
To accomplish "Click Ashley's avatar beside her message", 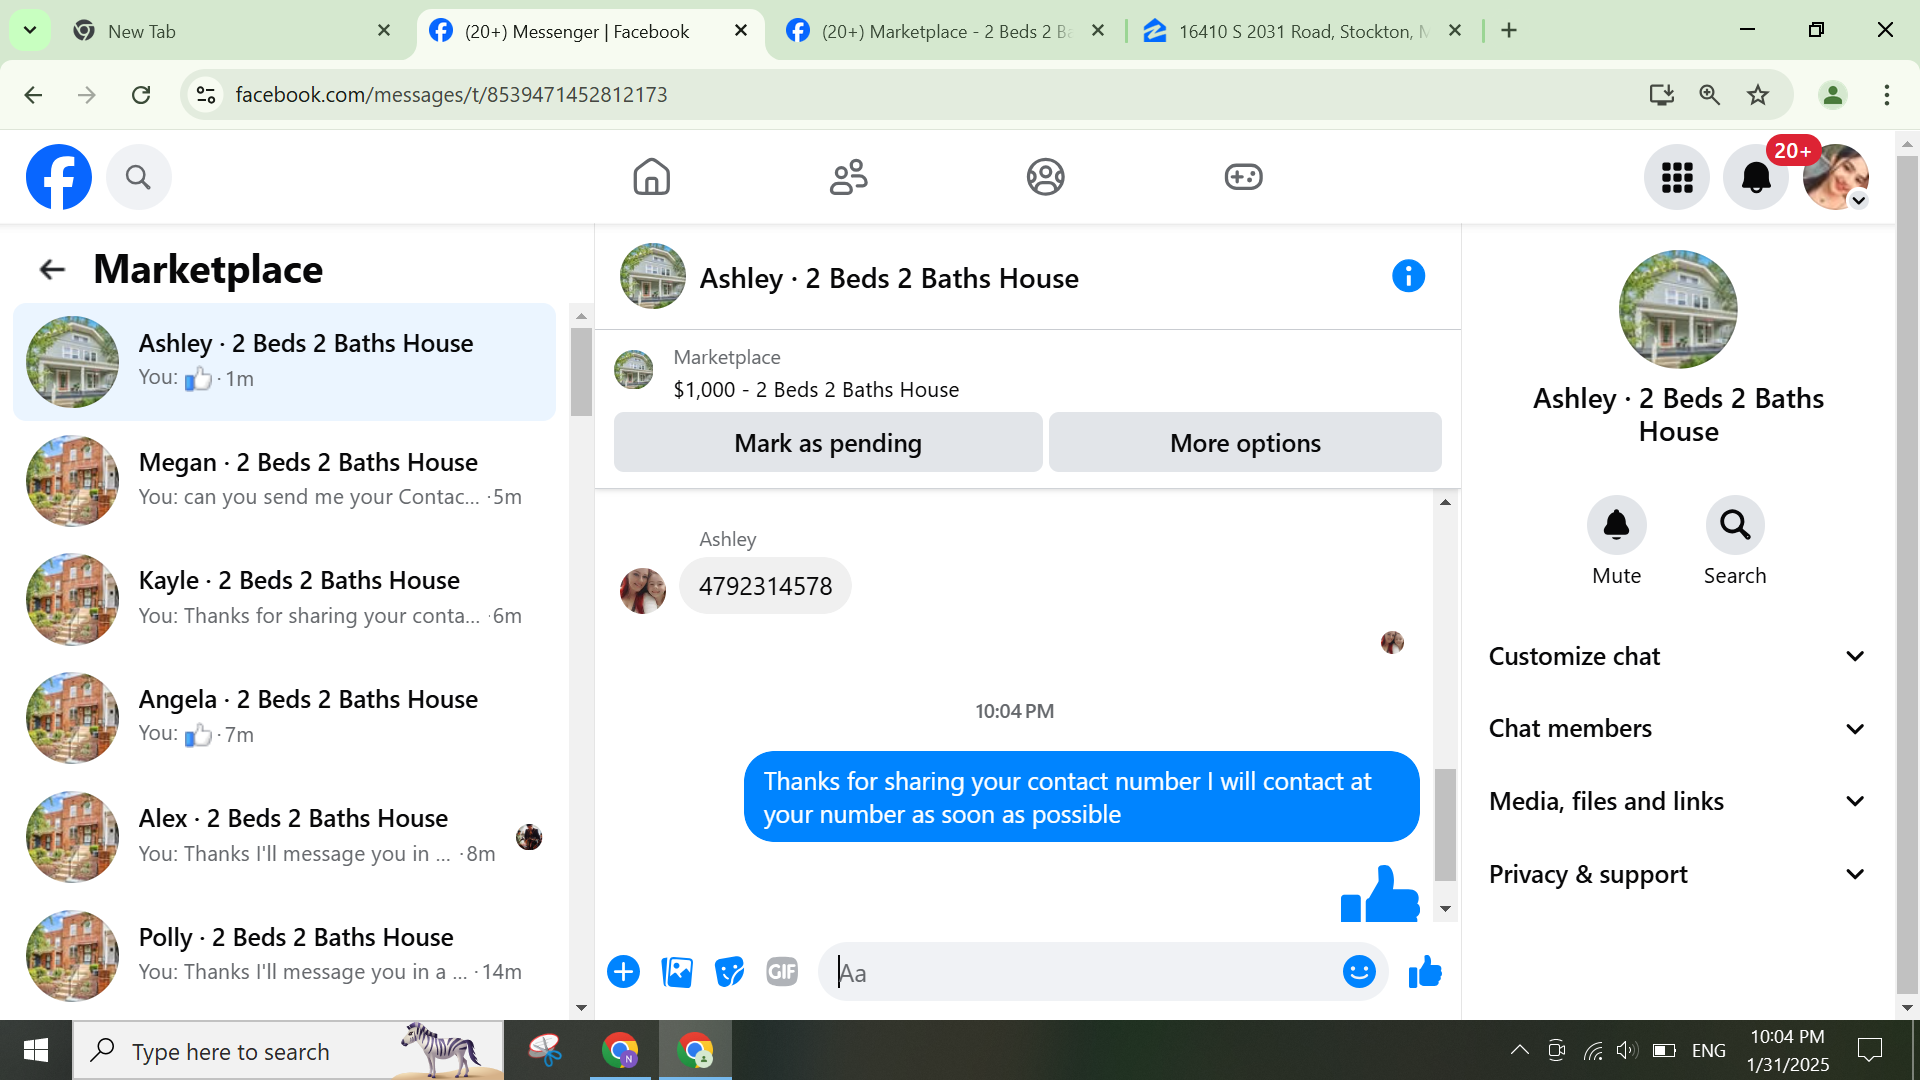I will (643, 591).
